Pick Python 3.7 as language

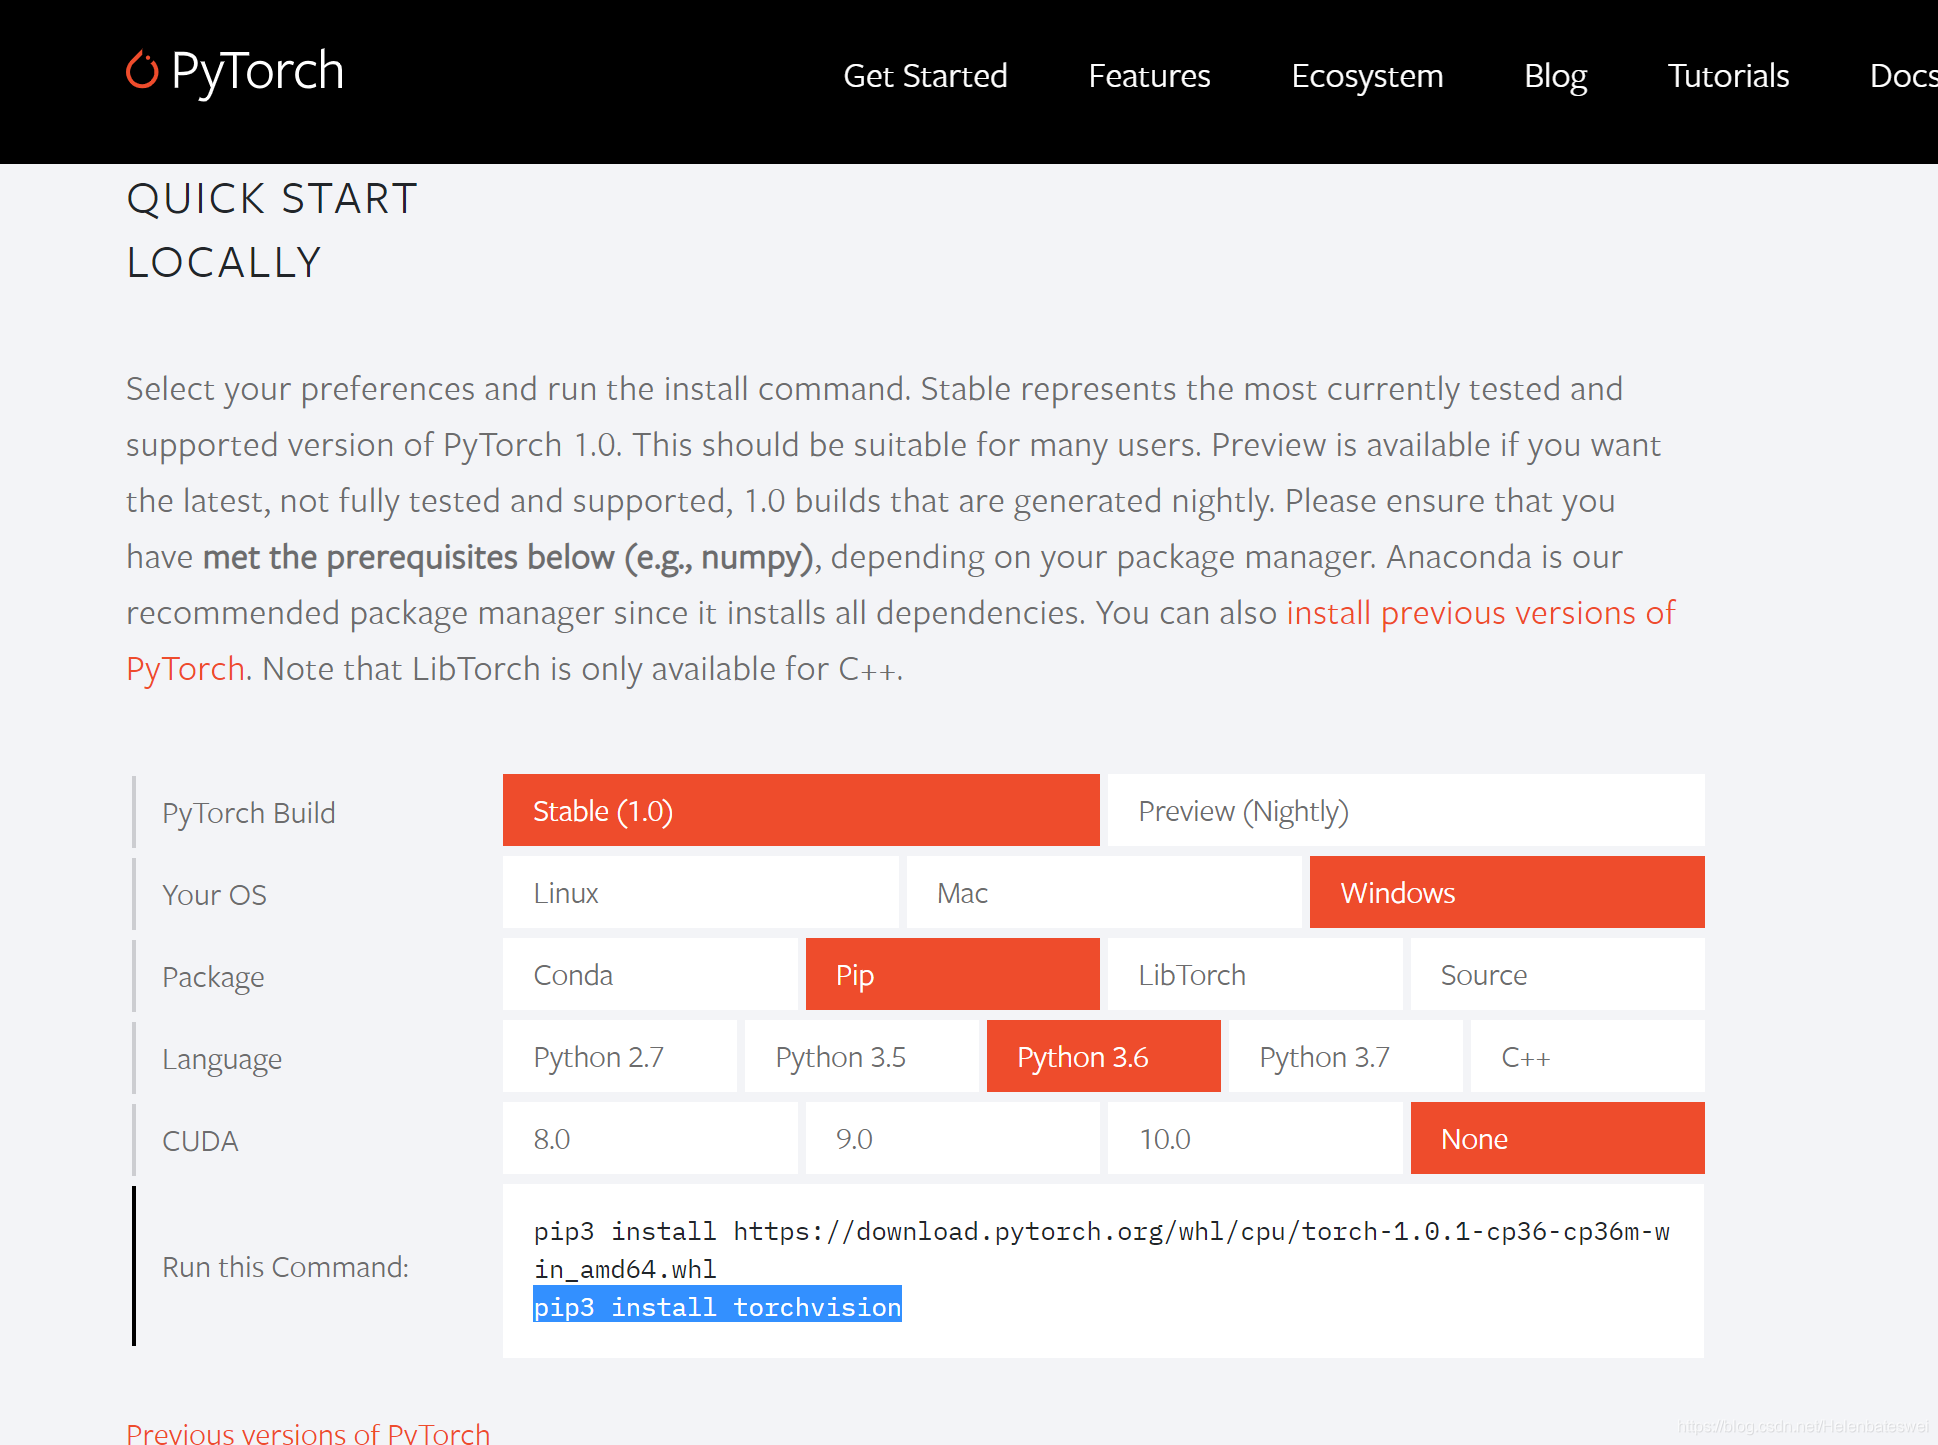[x=1346, y=1056]
